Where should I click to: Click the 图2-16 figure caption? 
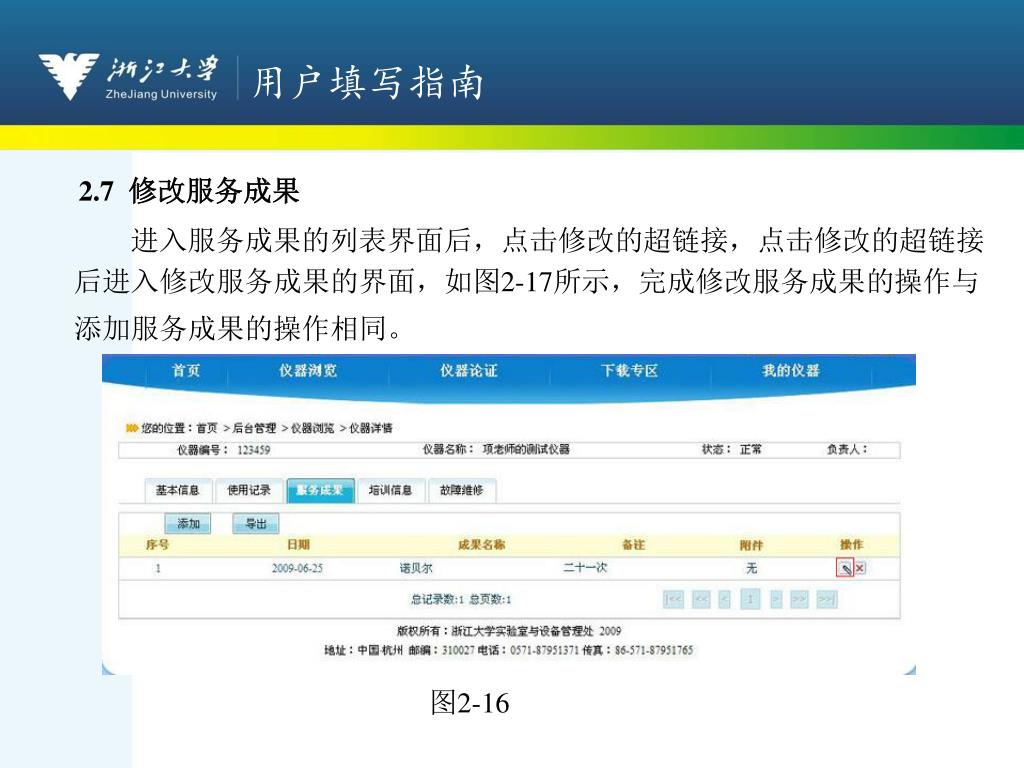click(x=470, y=703)
